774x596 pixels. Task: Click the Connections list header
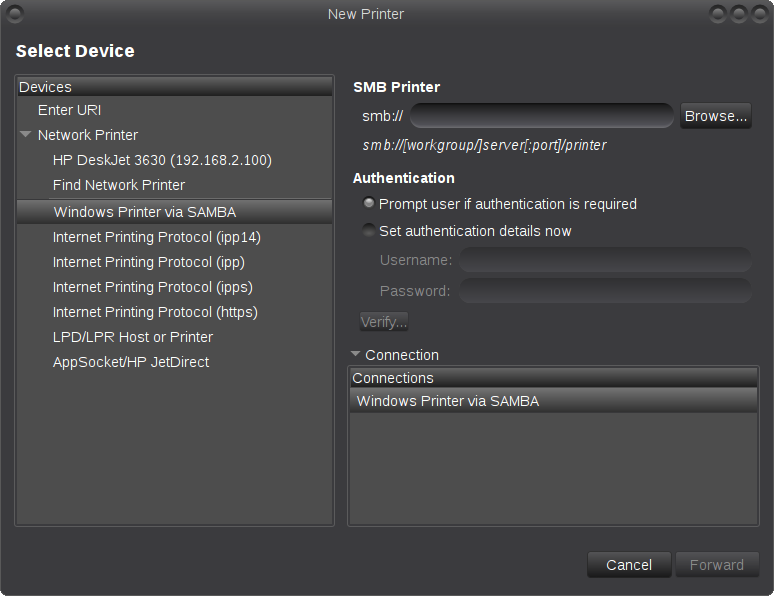553,378
